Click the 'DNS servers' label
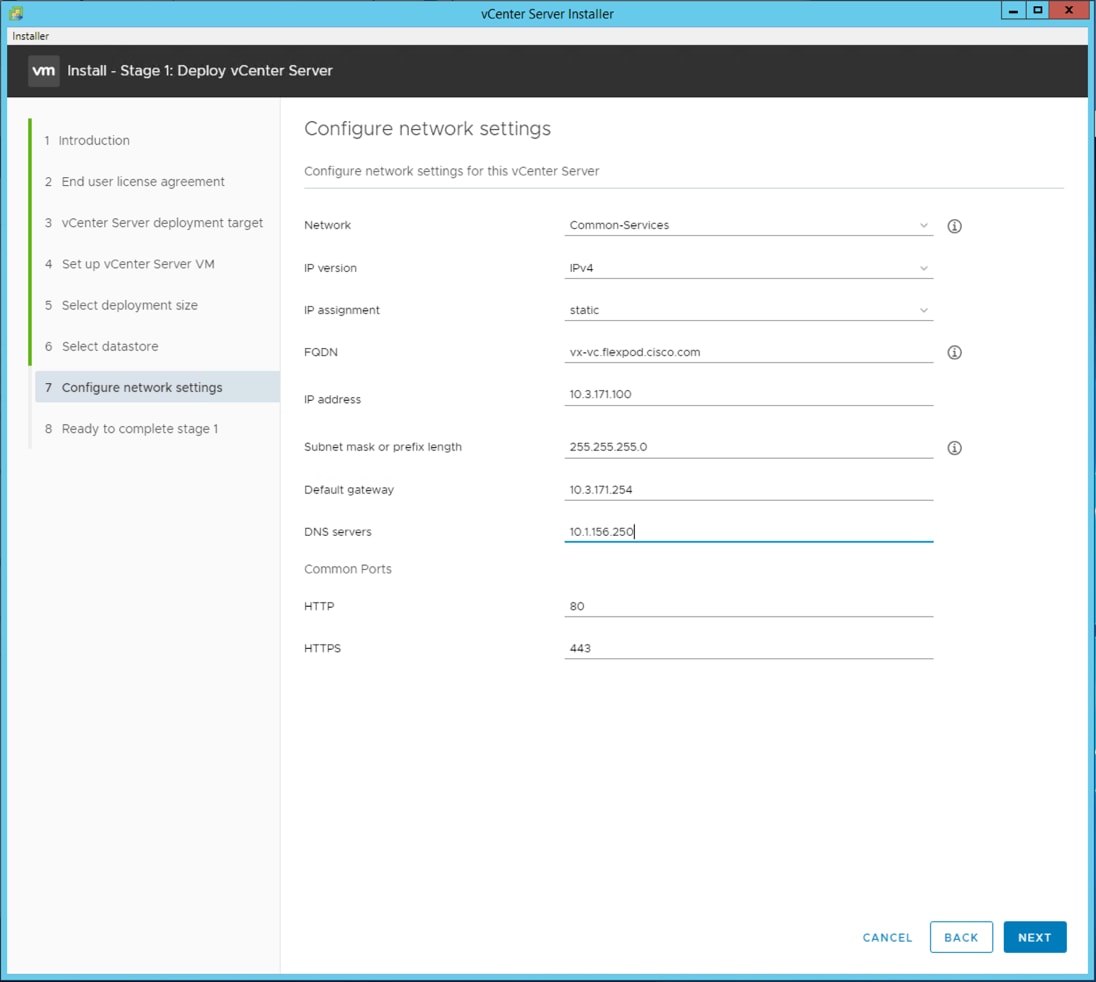1096x982 pixels. coord(338,532)
